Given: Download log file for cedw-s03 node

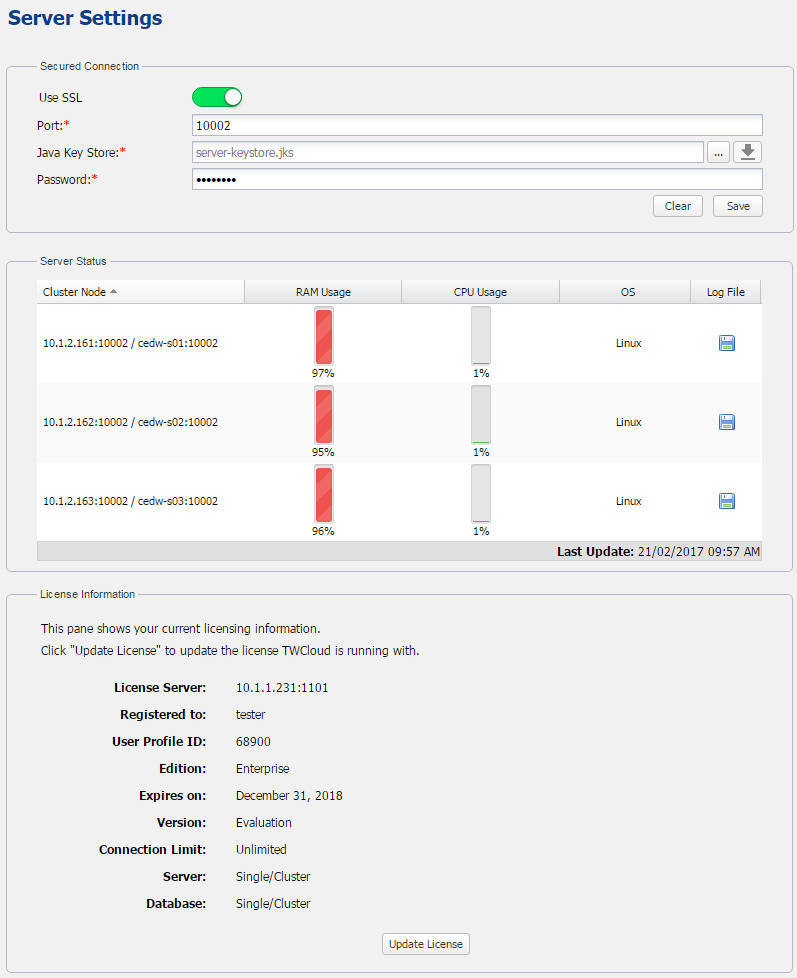Looking at the screenshot, I should [727, 501].
